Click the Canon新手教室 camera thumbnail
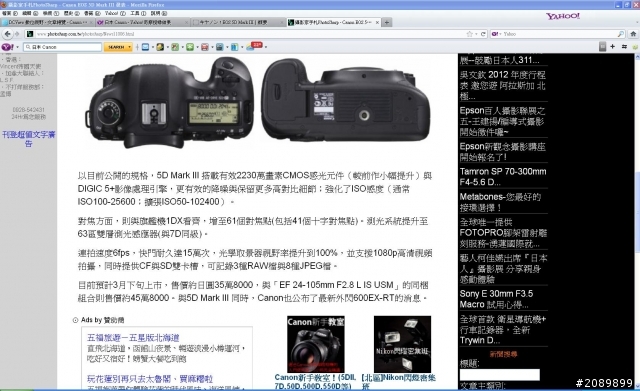 tap(316, 344)
